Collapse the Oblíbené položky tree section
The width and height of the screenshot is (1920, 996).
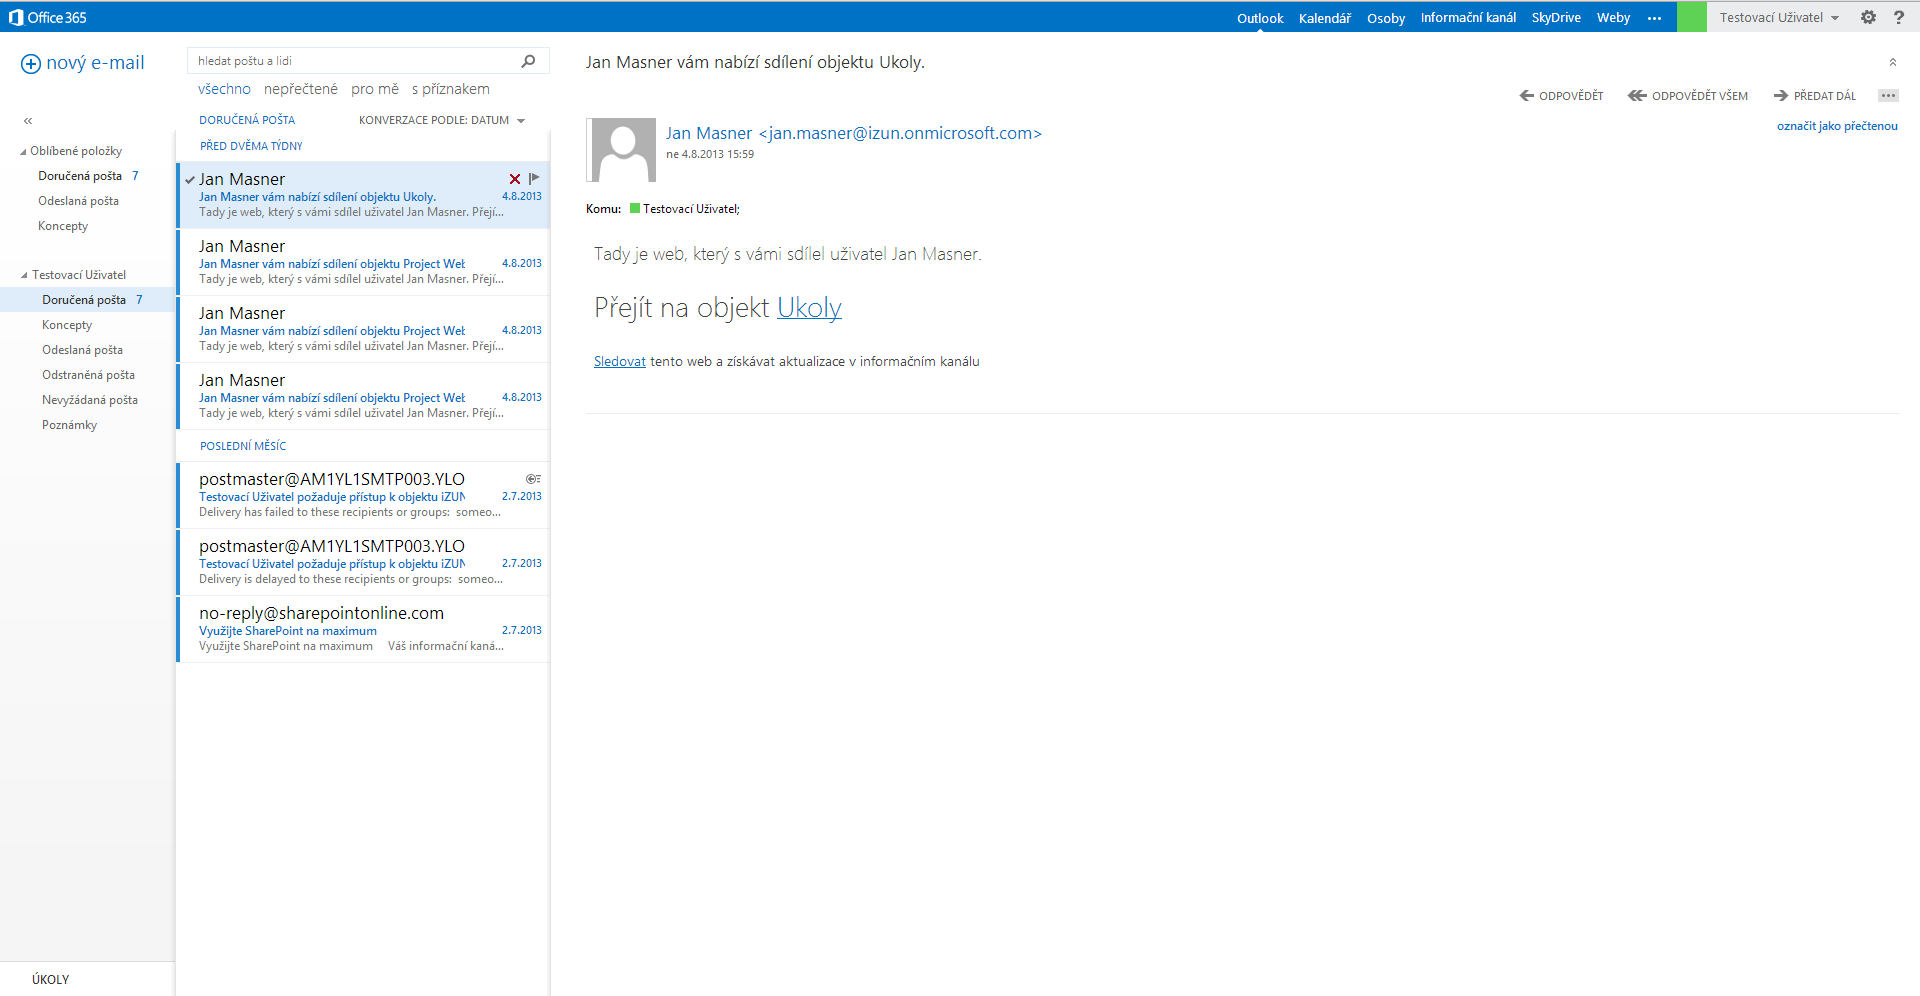tap(23, 152)
